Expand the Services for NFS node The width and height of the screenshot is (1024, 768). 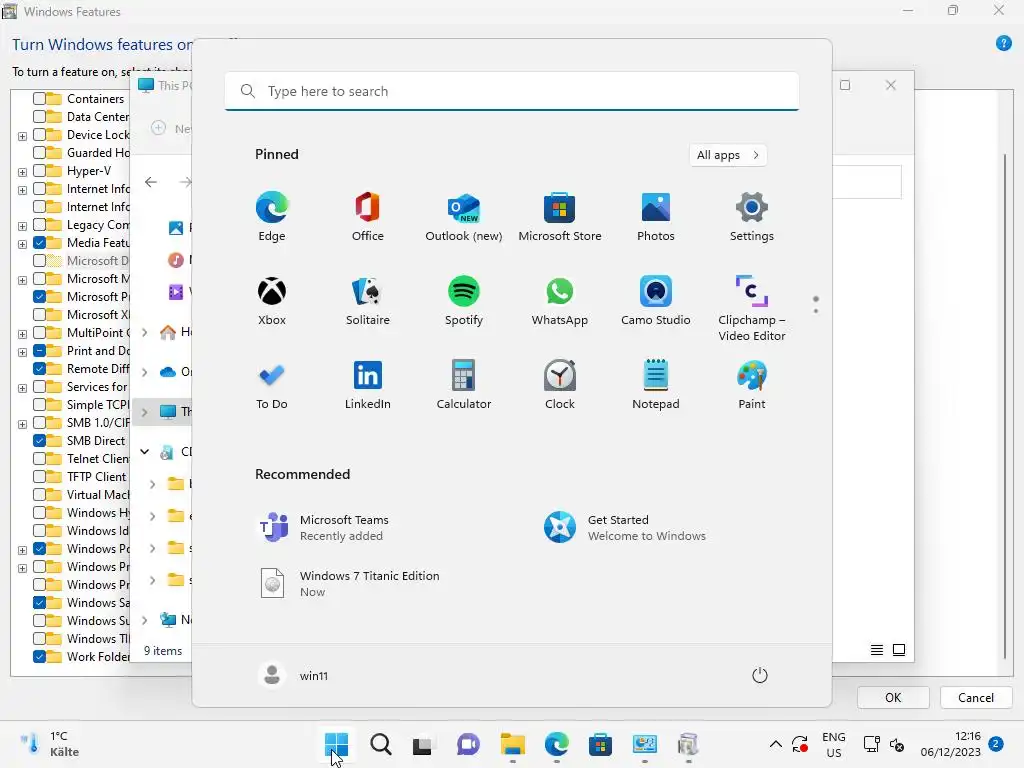coord(22,388)
